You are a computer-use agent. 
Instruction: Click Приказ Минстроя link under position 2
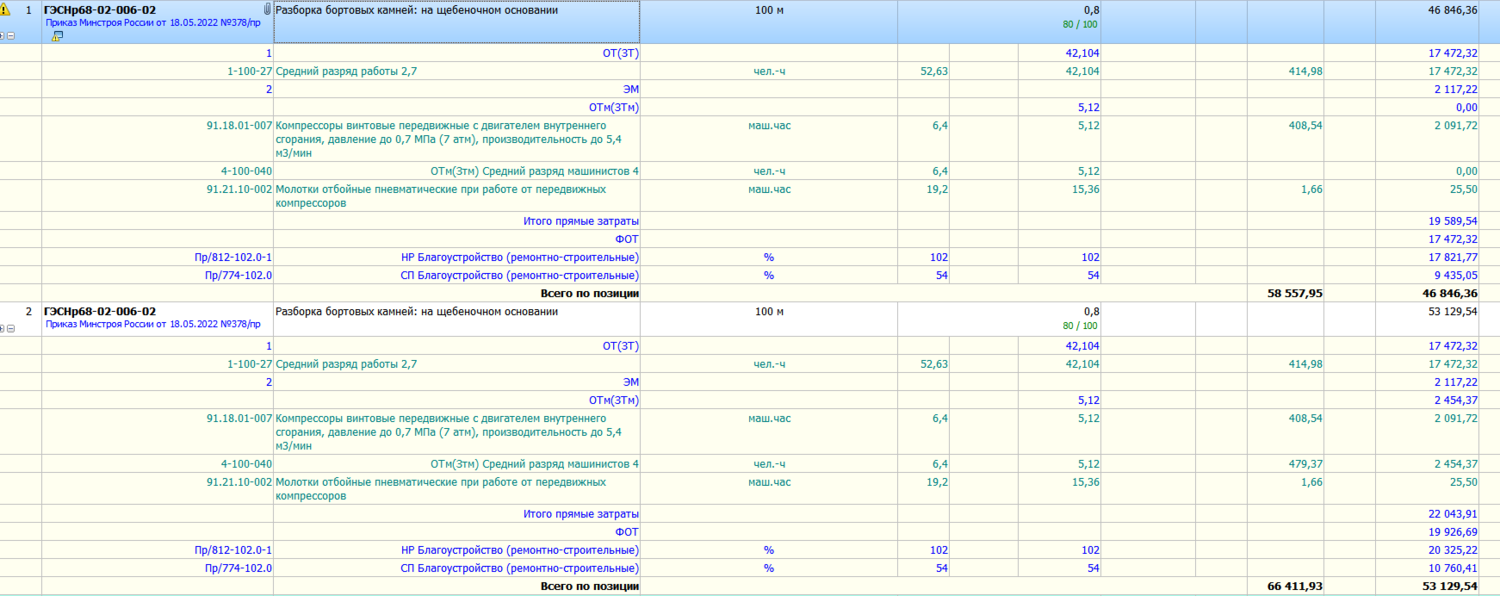click(151, 324)
